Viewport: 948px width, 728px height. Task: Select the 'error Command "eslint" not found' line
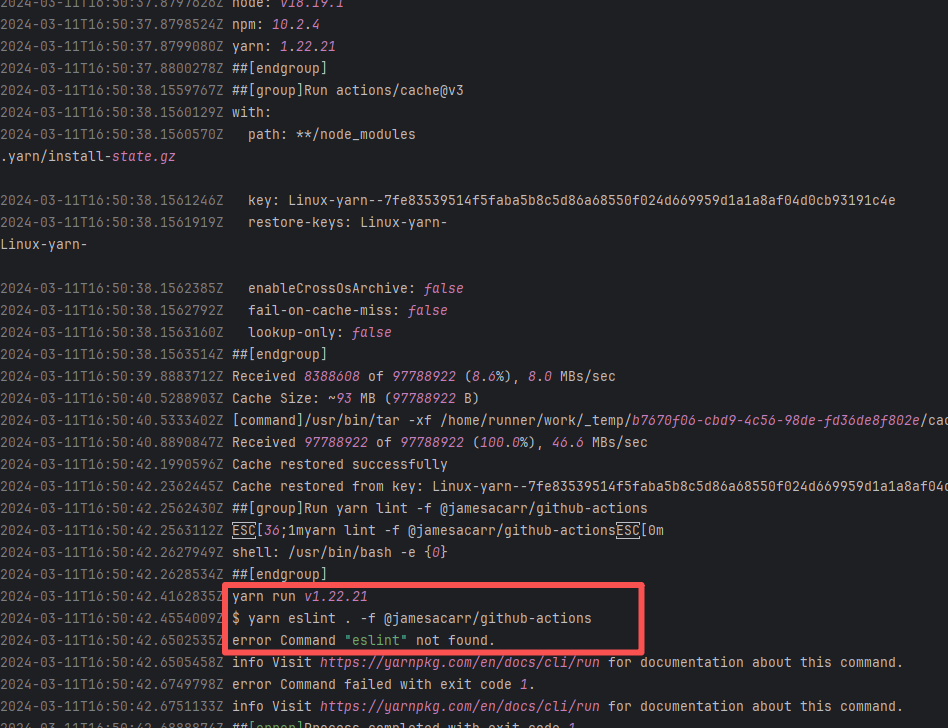click(363, 640)
